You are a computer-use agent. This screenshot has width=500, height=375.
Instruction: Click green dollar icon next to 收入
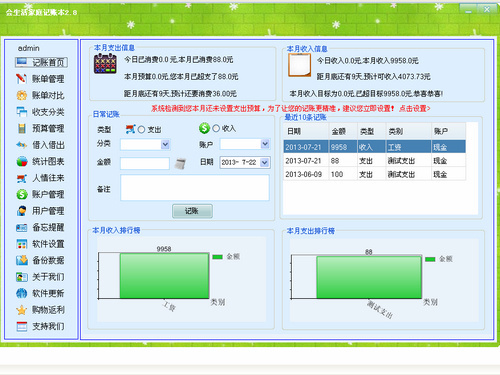click(x=204, y=128)
